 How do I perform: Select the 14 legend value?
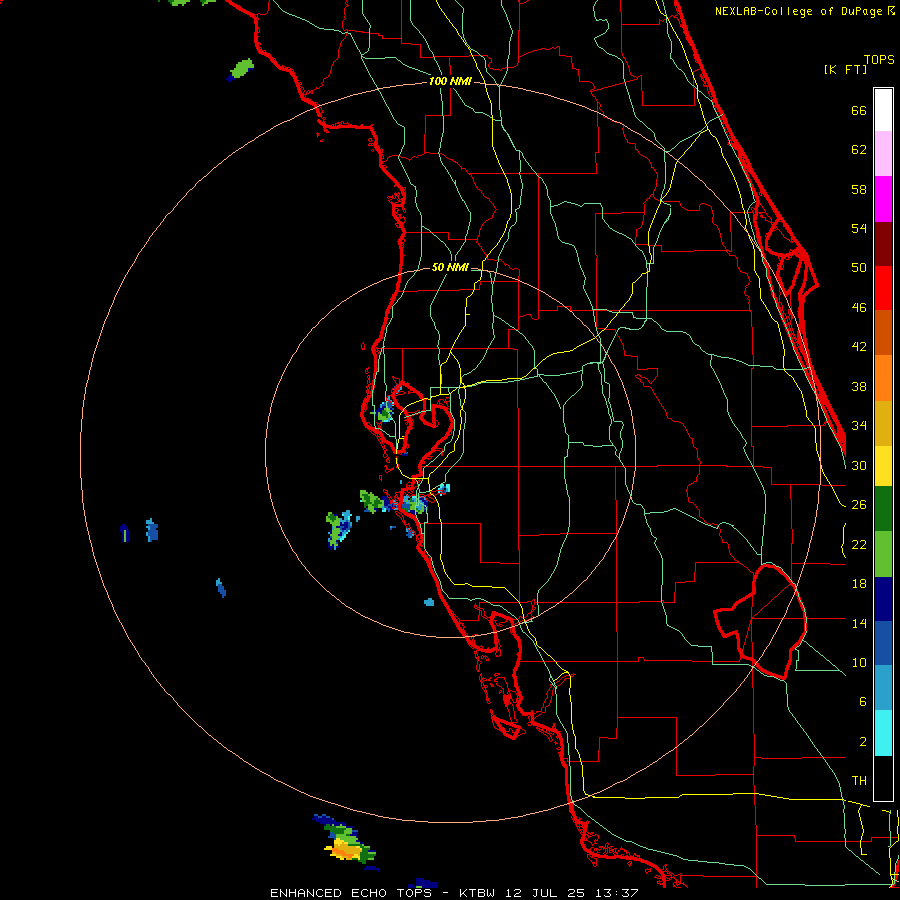click(x=859, y=623)
